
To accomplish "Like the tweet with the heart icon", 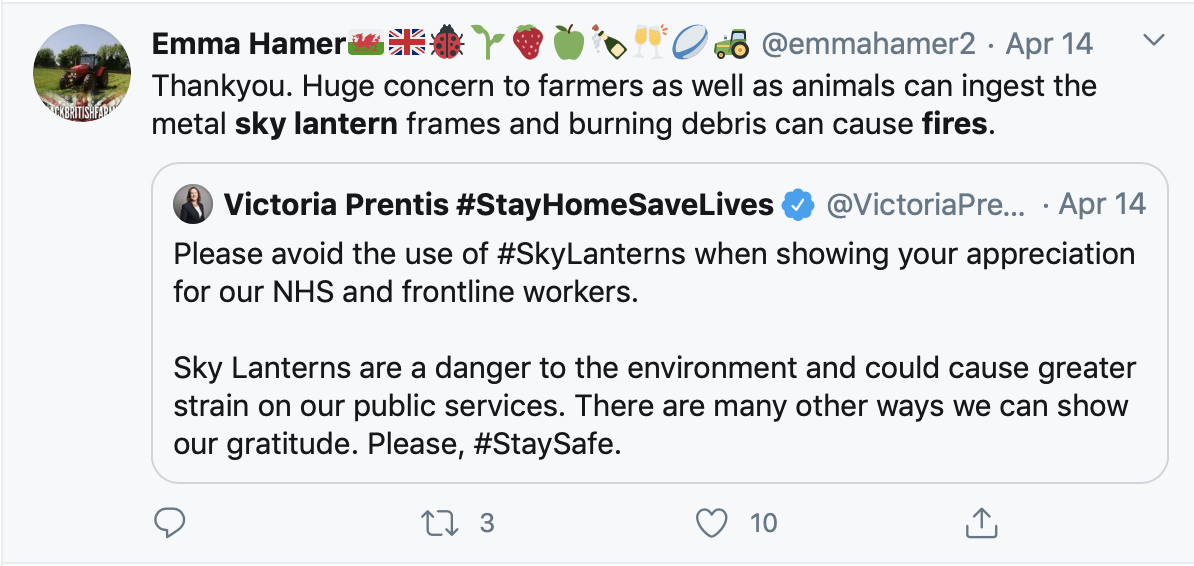I will click(x=710, y=522).
